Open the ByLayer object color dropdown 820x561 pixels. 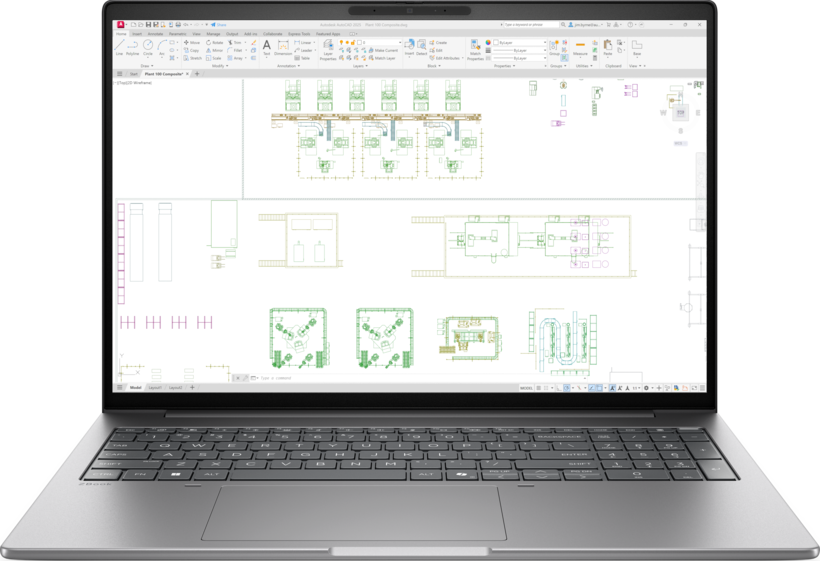519,42
